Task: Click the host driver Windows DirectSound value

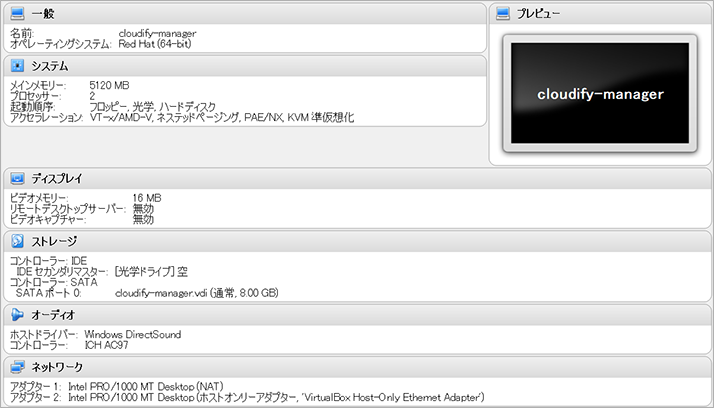Action: (133, 334)
